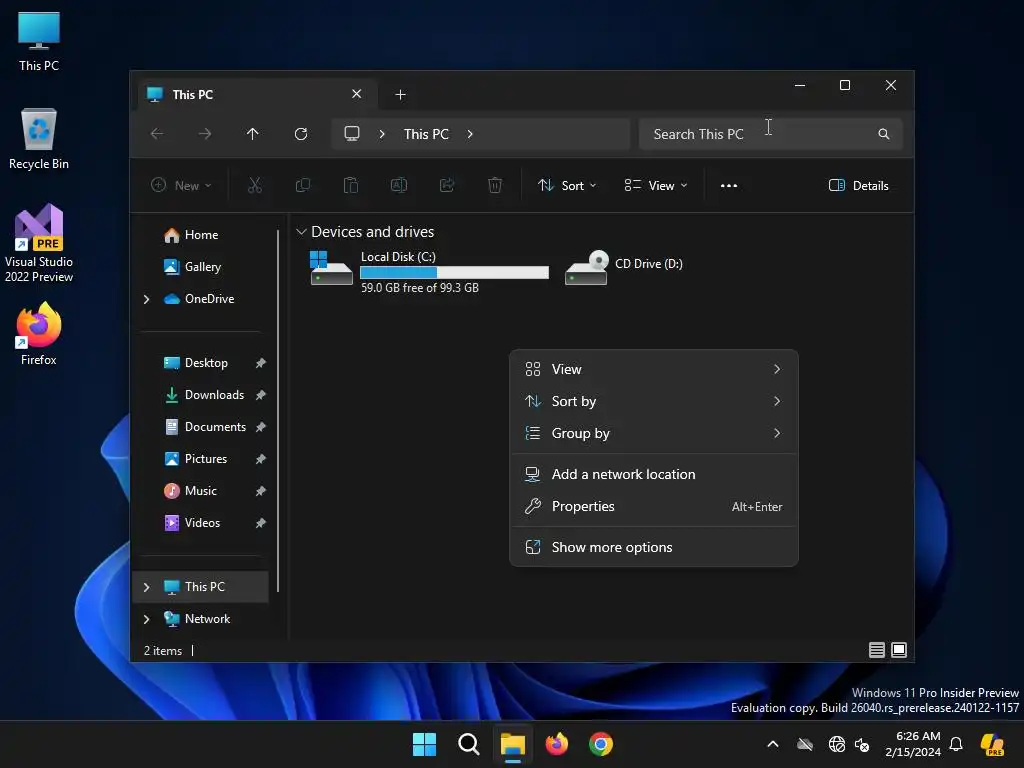Go forward with the right arrow
This screenshot has width=1024, height=768.
(x=205, y=134)
